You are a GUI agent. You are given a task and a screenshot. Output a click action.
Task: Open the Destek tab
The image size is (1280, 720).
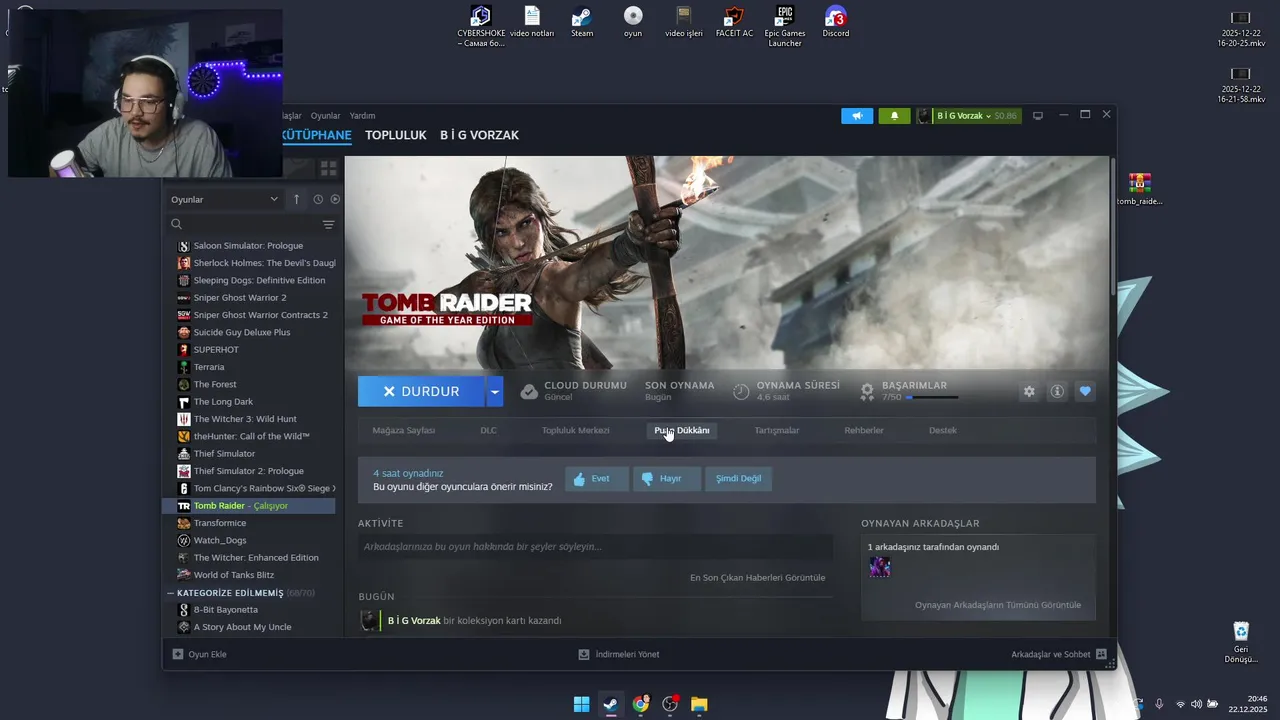coord(943,430)
